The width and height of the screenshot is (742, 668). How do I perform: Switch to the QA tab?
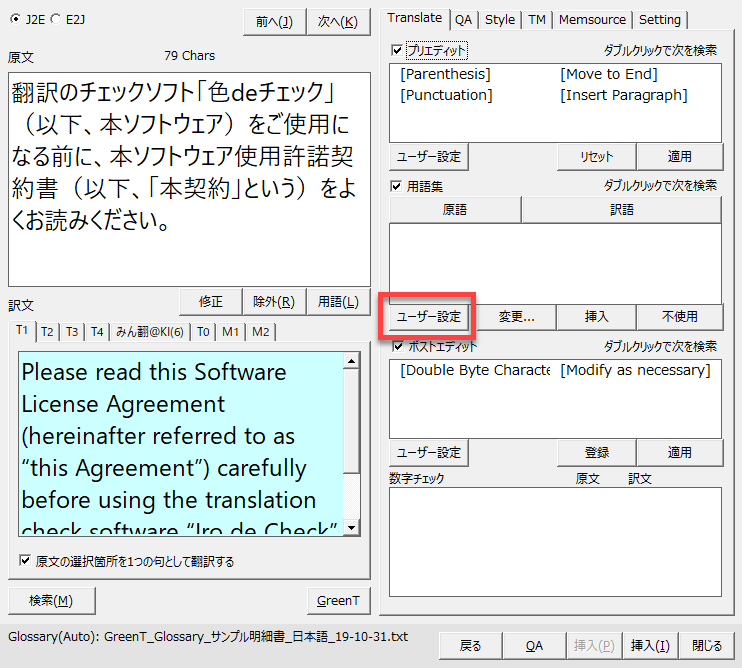tap(463, 19)
